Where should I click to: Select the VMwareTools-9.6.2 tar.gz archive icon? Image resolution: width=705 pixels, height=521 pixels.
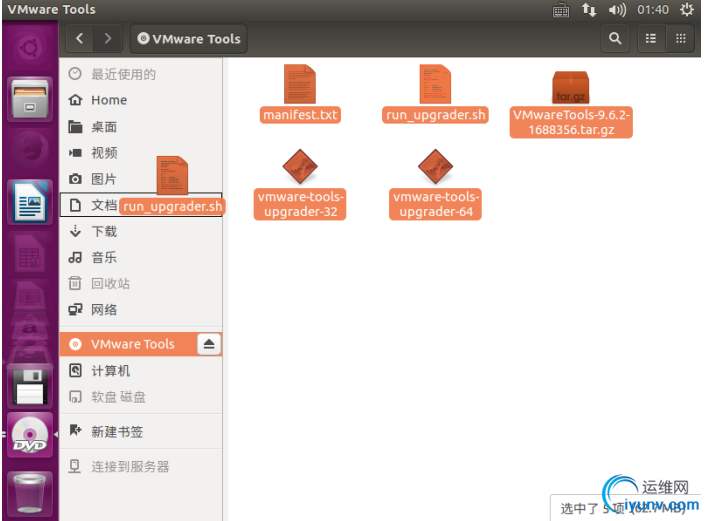(571, 87)
